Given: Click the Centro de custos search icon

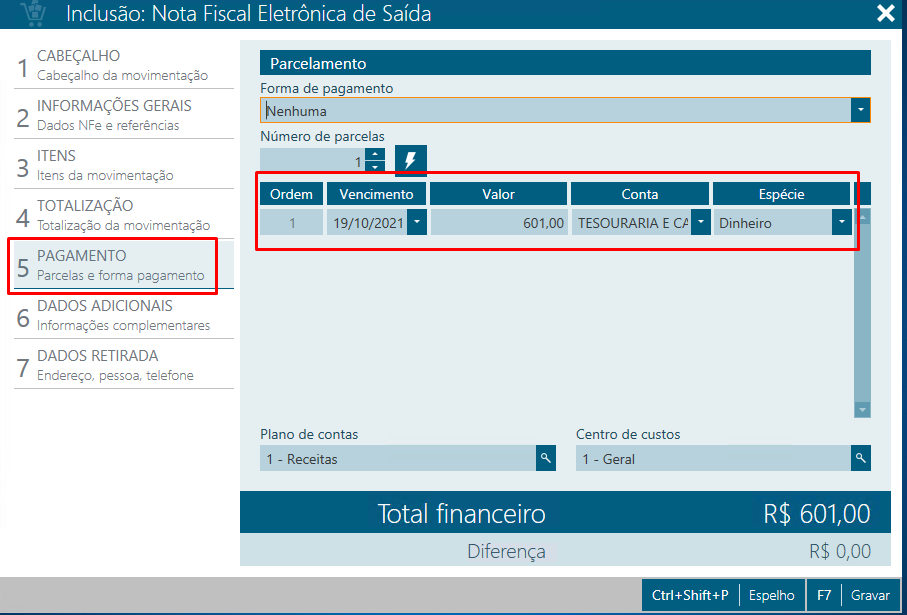Looking at the screenshot, I should [861, 458].
